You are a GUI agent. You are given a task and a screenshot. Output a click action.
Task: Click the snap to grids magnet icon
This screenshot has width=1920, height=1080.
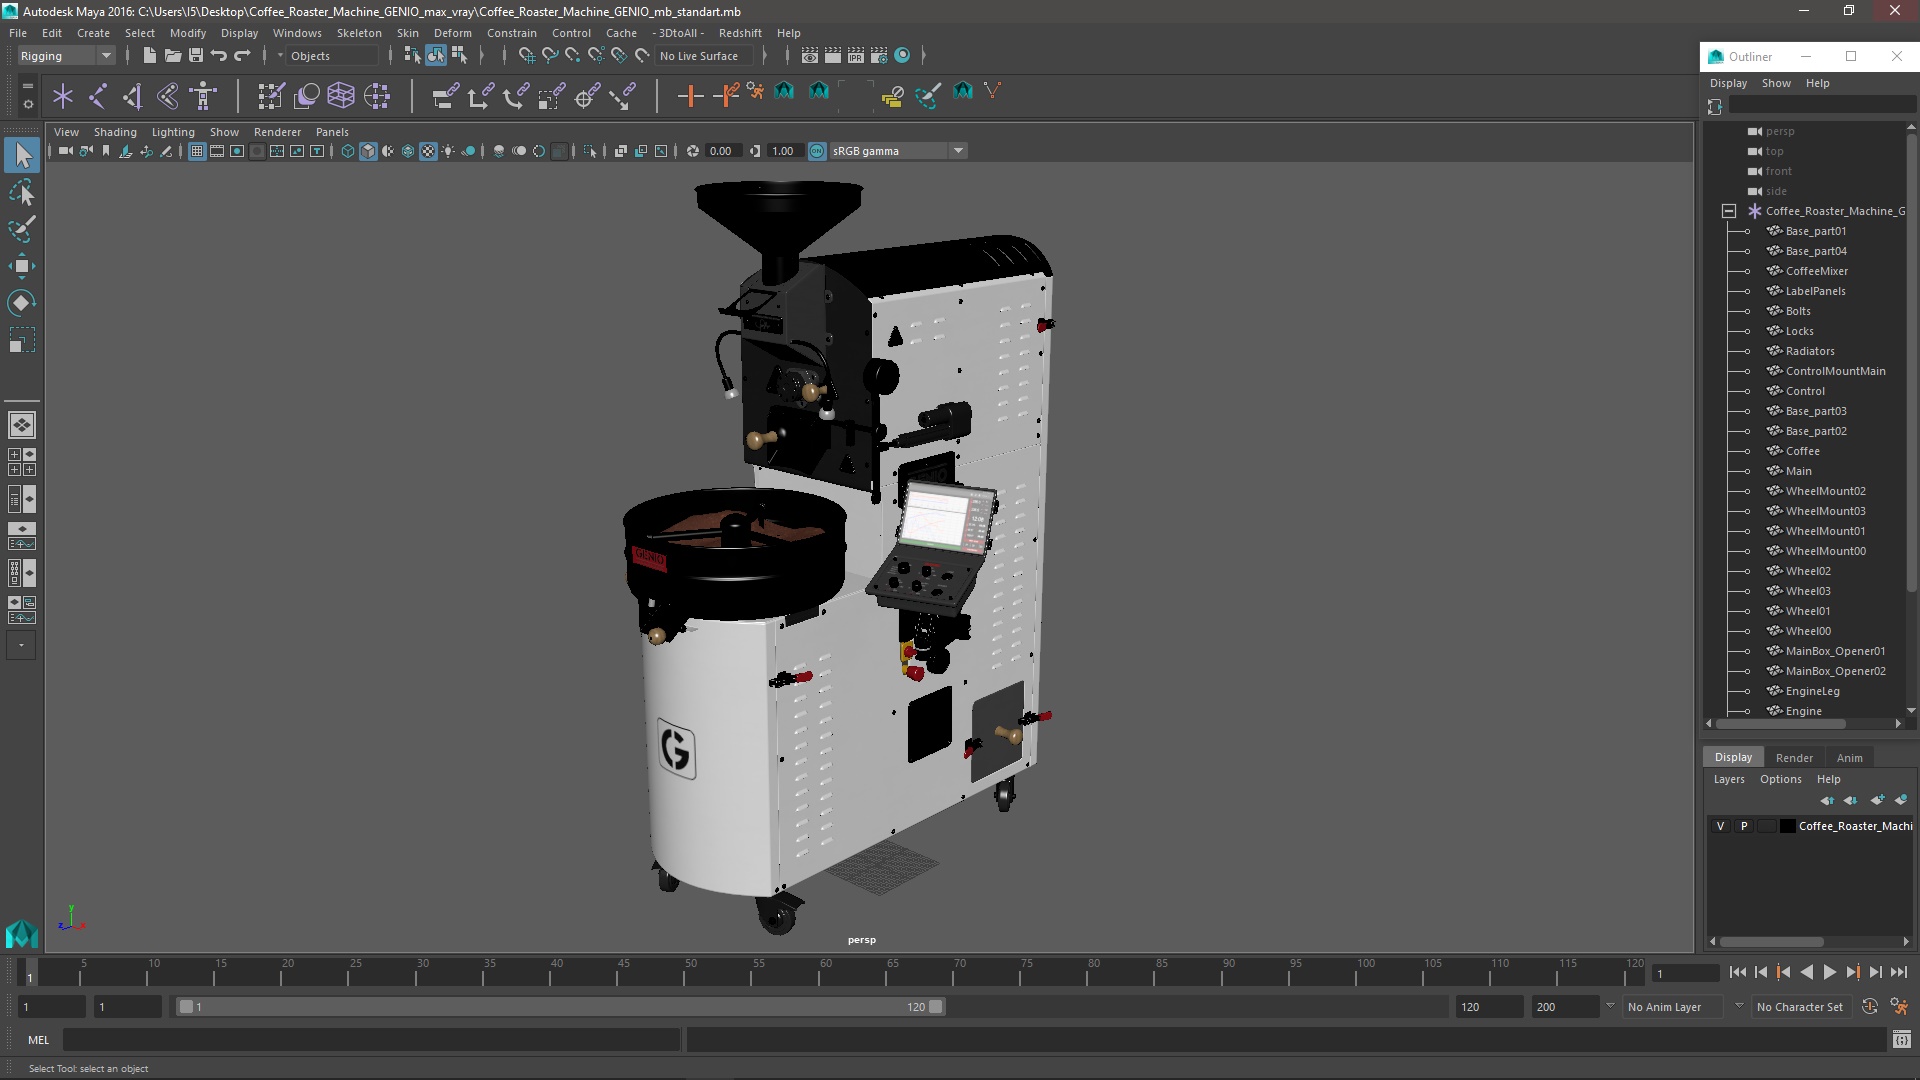pos(526,56)
